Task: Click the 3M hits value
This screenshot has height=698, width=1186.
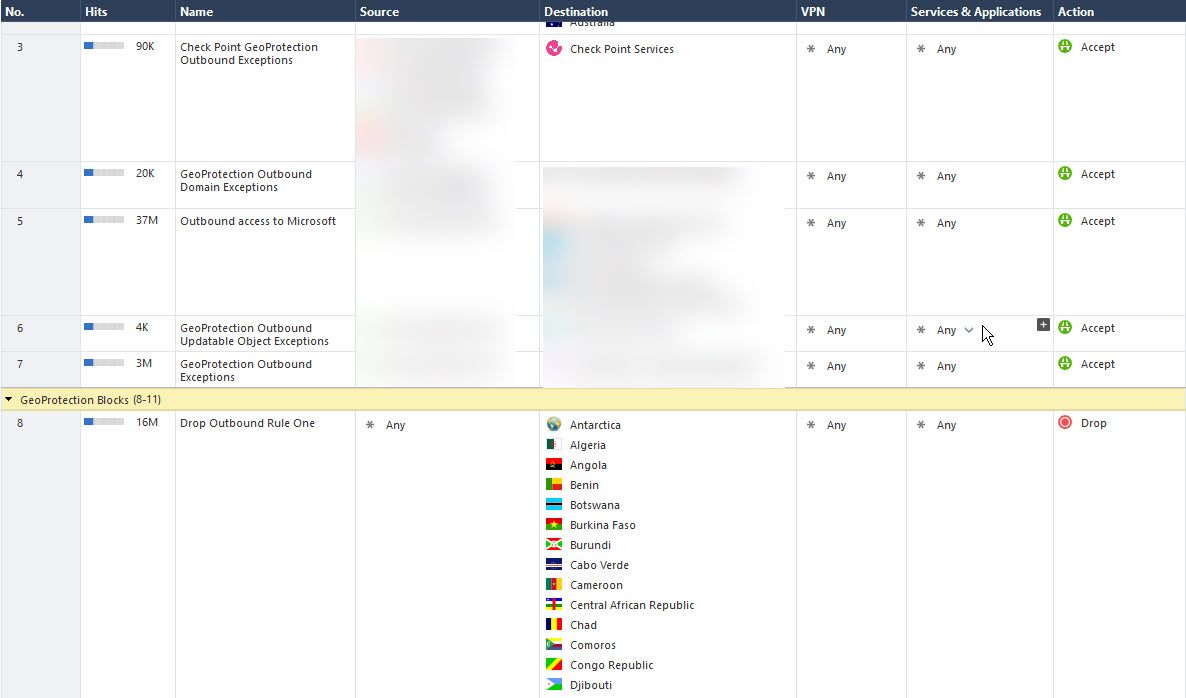Action: [144, 363]
